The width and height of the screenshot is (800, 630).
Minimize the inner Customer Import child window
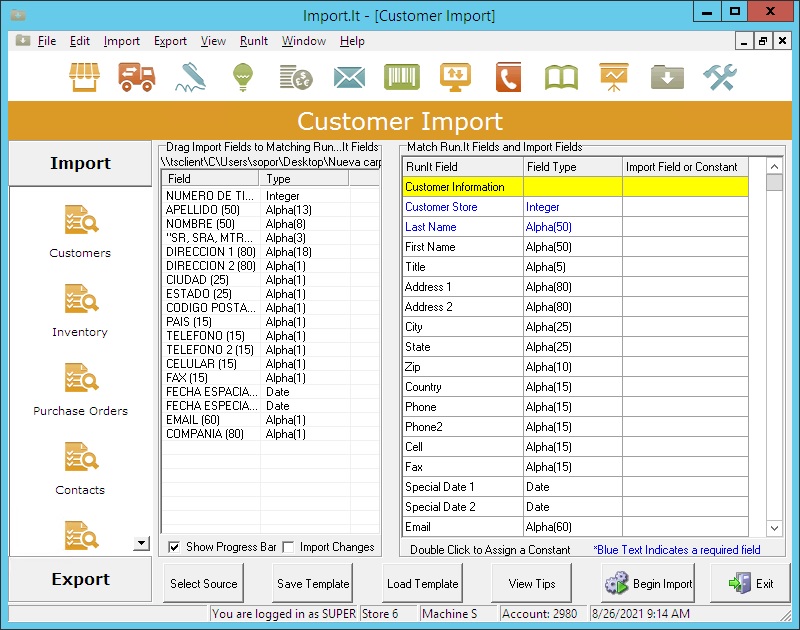744,41
